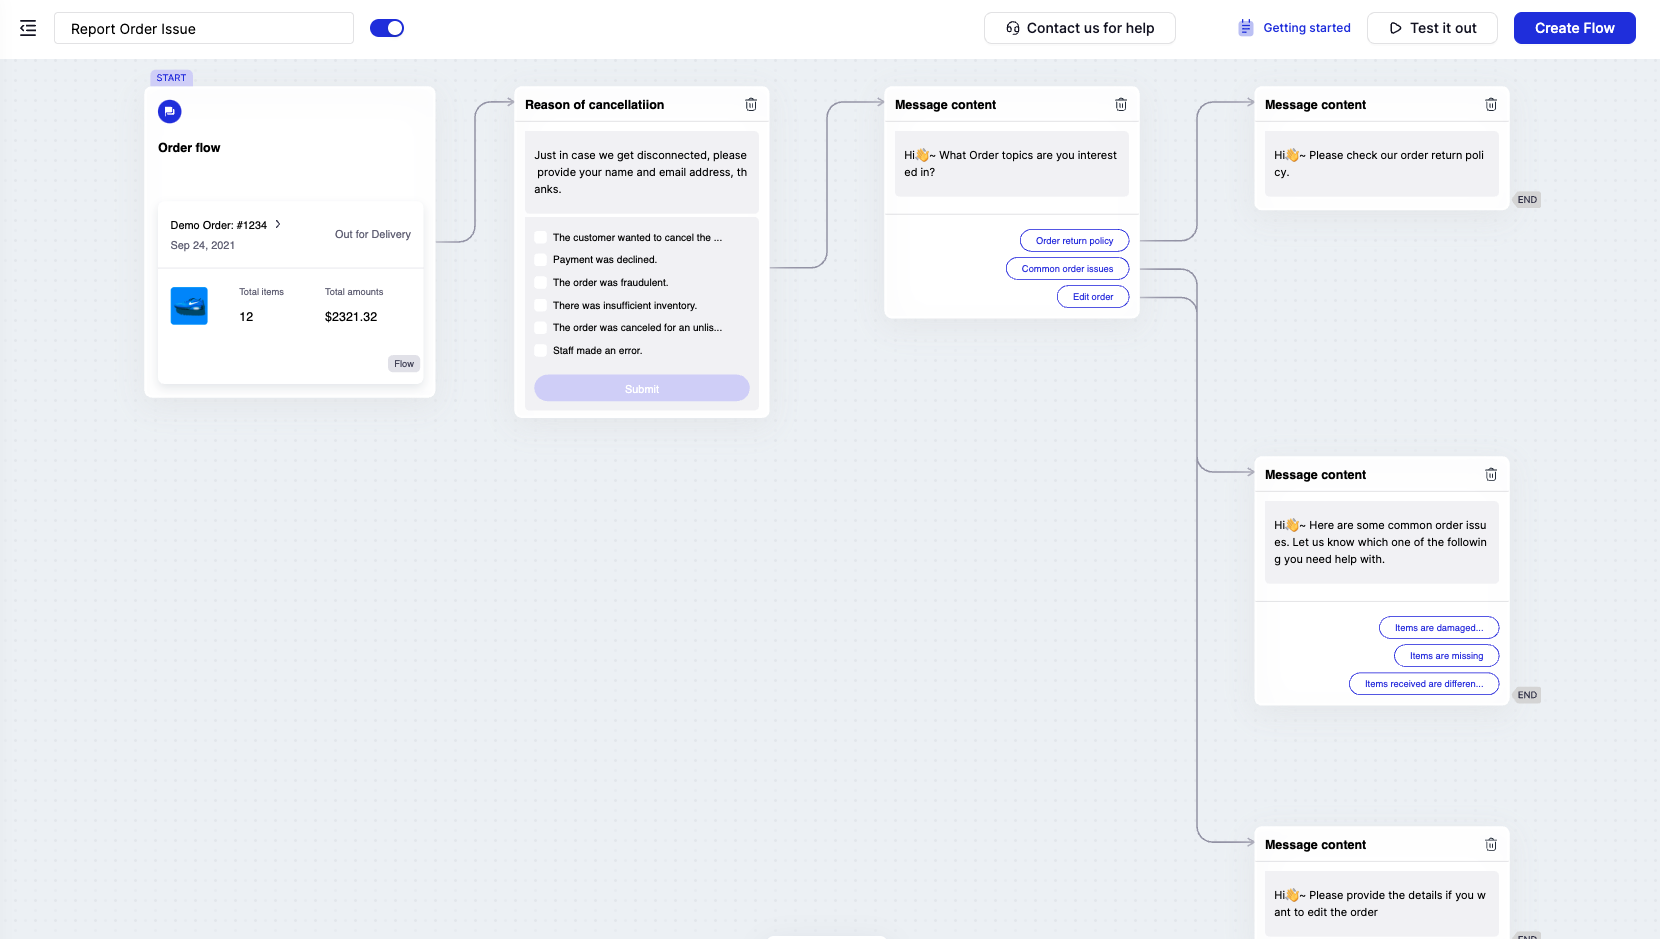The width and height of the screenshot is (1660, 939).
Task: Delete the Reason of cancellation node
Action: [x=751, y=104]
